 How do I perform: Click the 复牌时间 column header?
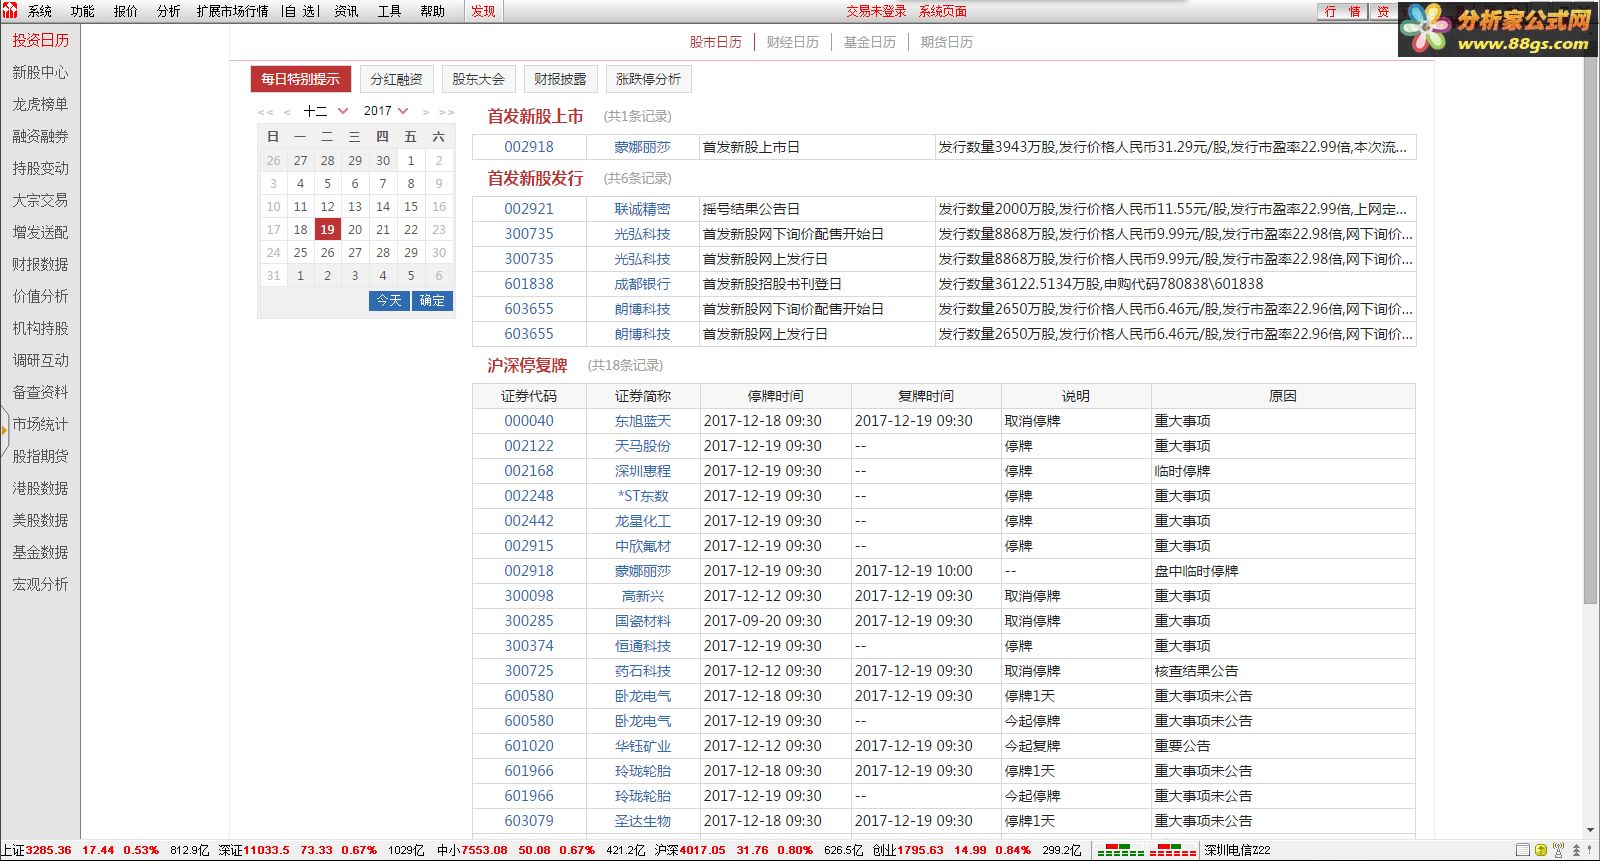tap(926, 396)
